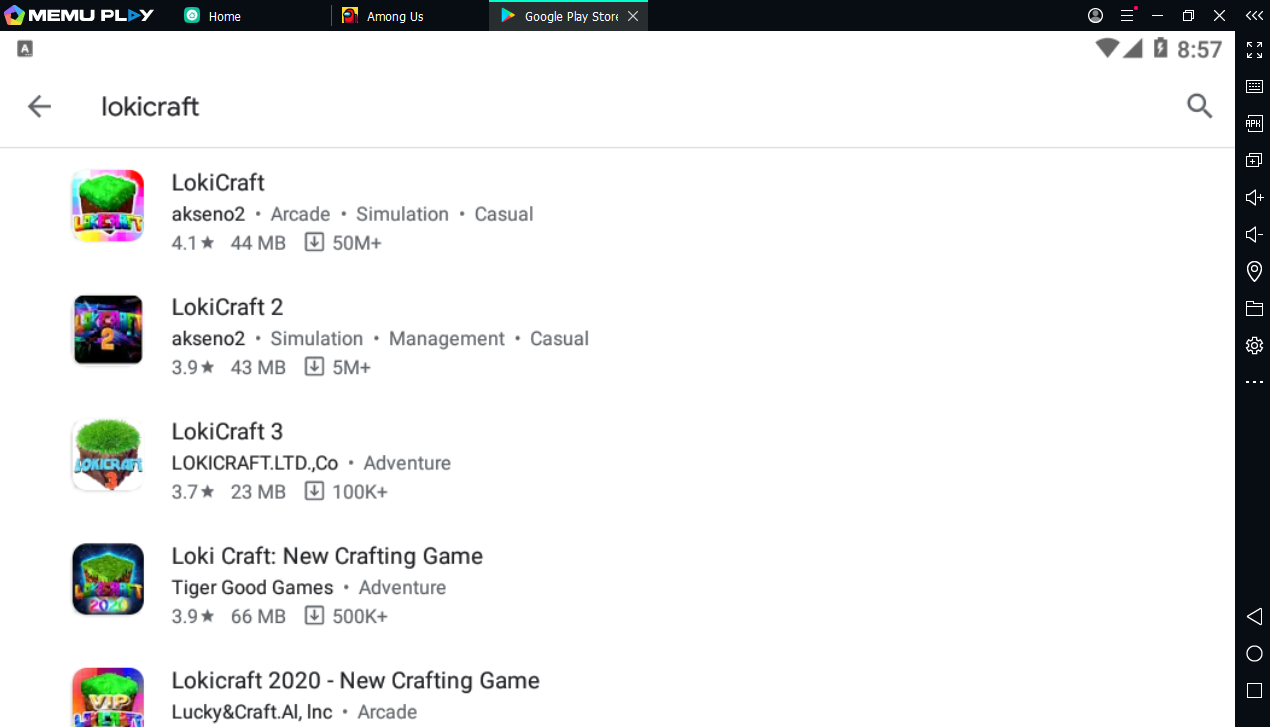Click the 8:57 clock
This screenshot has height=727, width=1270.
pos(1200,49)
